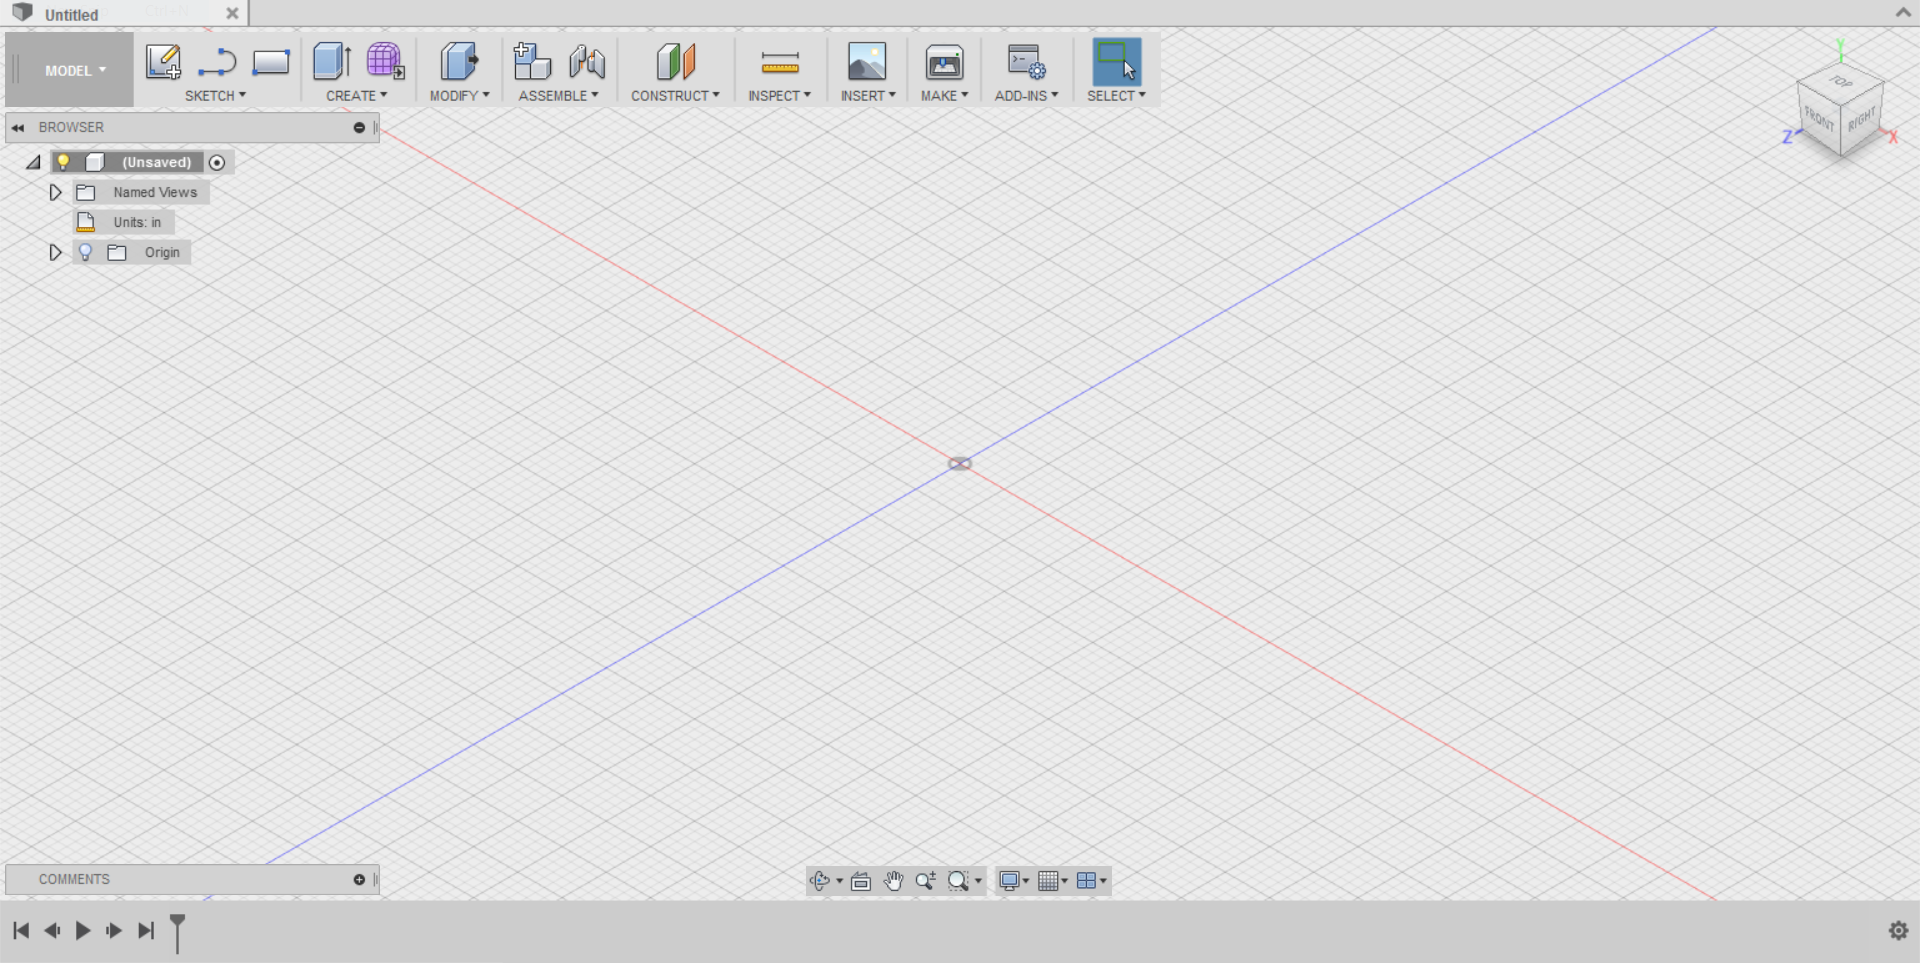
Task: Open the MODEL workspace dropdown
Action: click(x=75, y=70)
